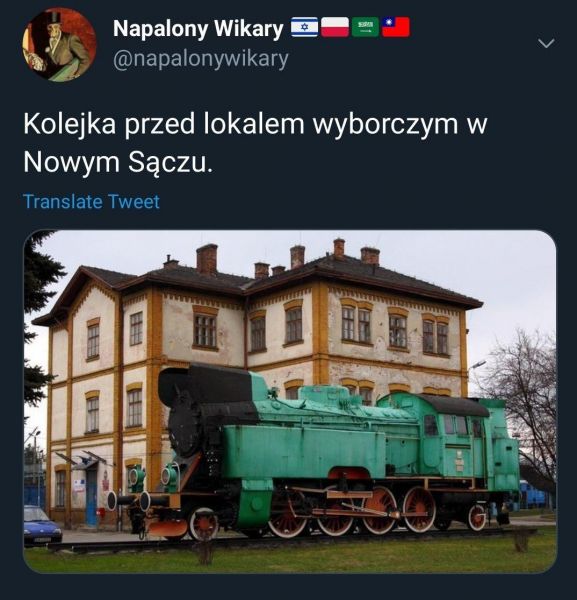Click the Poland flag emoji
The height and width of the screenshot is (600, 577).
335,27
